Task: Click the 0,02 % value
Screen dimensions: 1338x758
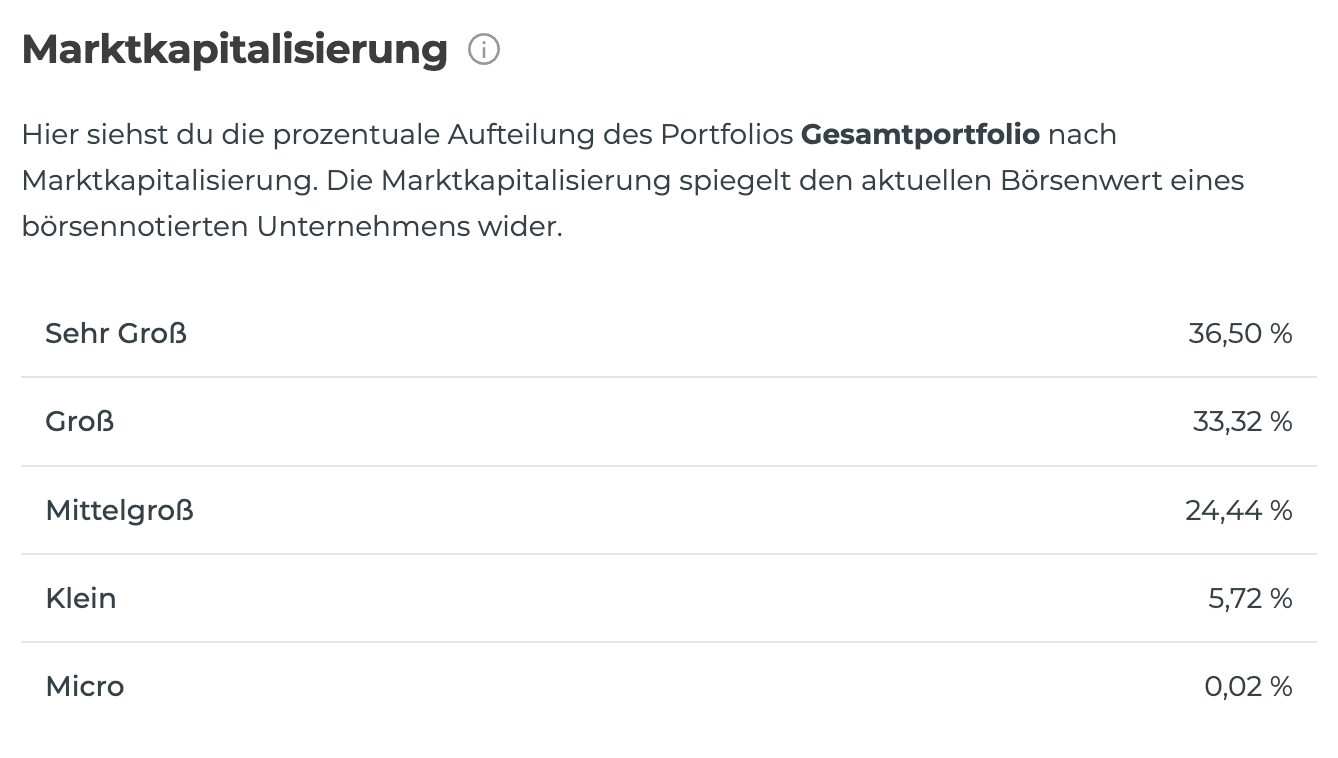Action: point(1248,686)
